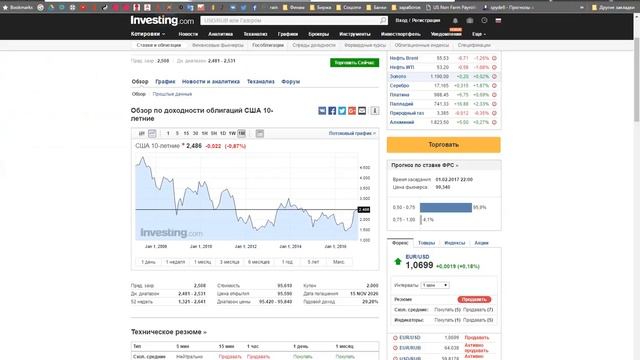Viewport: 640px width, 360px height.
Task: Select the 15 minute chart interval
Action: click(186, 133)
